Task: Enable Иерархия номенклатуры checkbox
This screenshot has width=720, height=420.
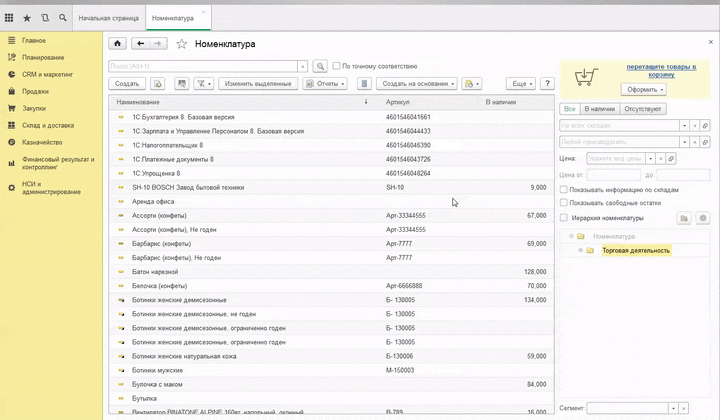Action: pyautogui.click(x=563, y=218)
